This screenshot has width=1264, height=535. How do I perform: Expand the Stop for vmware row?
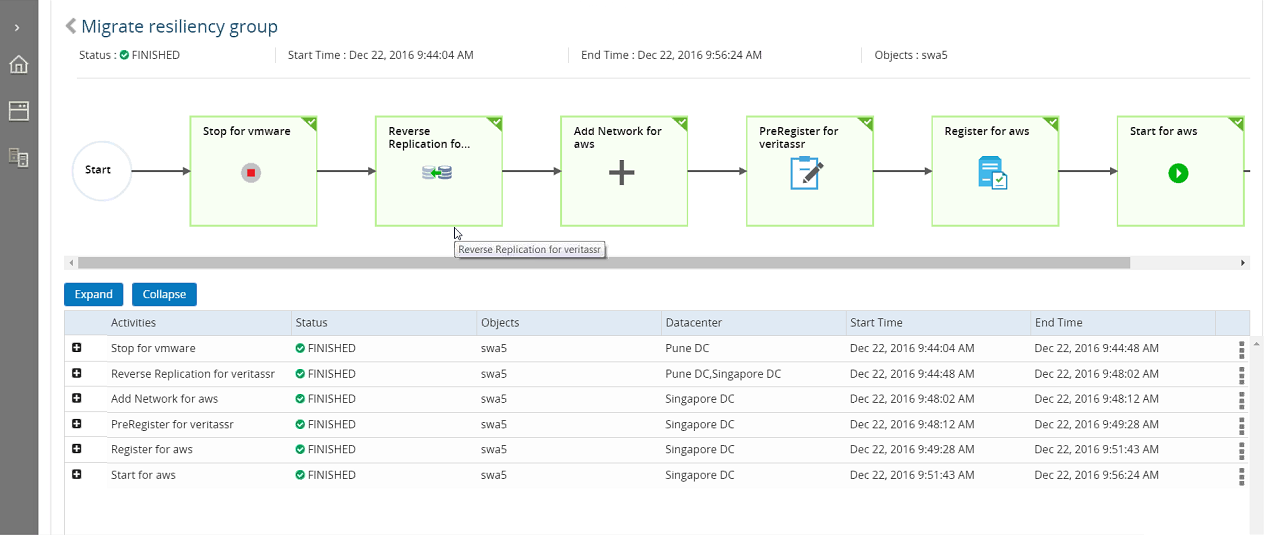coord(77,348)
